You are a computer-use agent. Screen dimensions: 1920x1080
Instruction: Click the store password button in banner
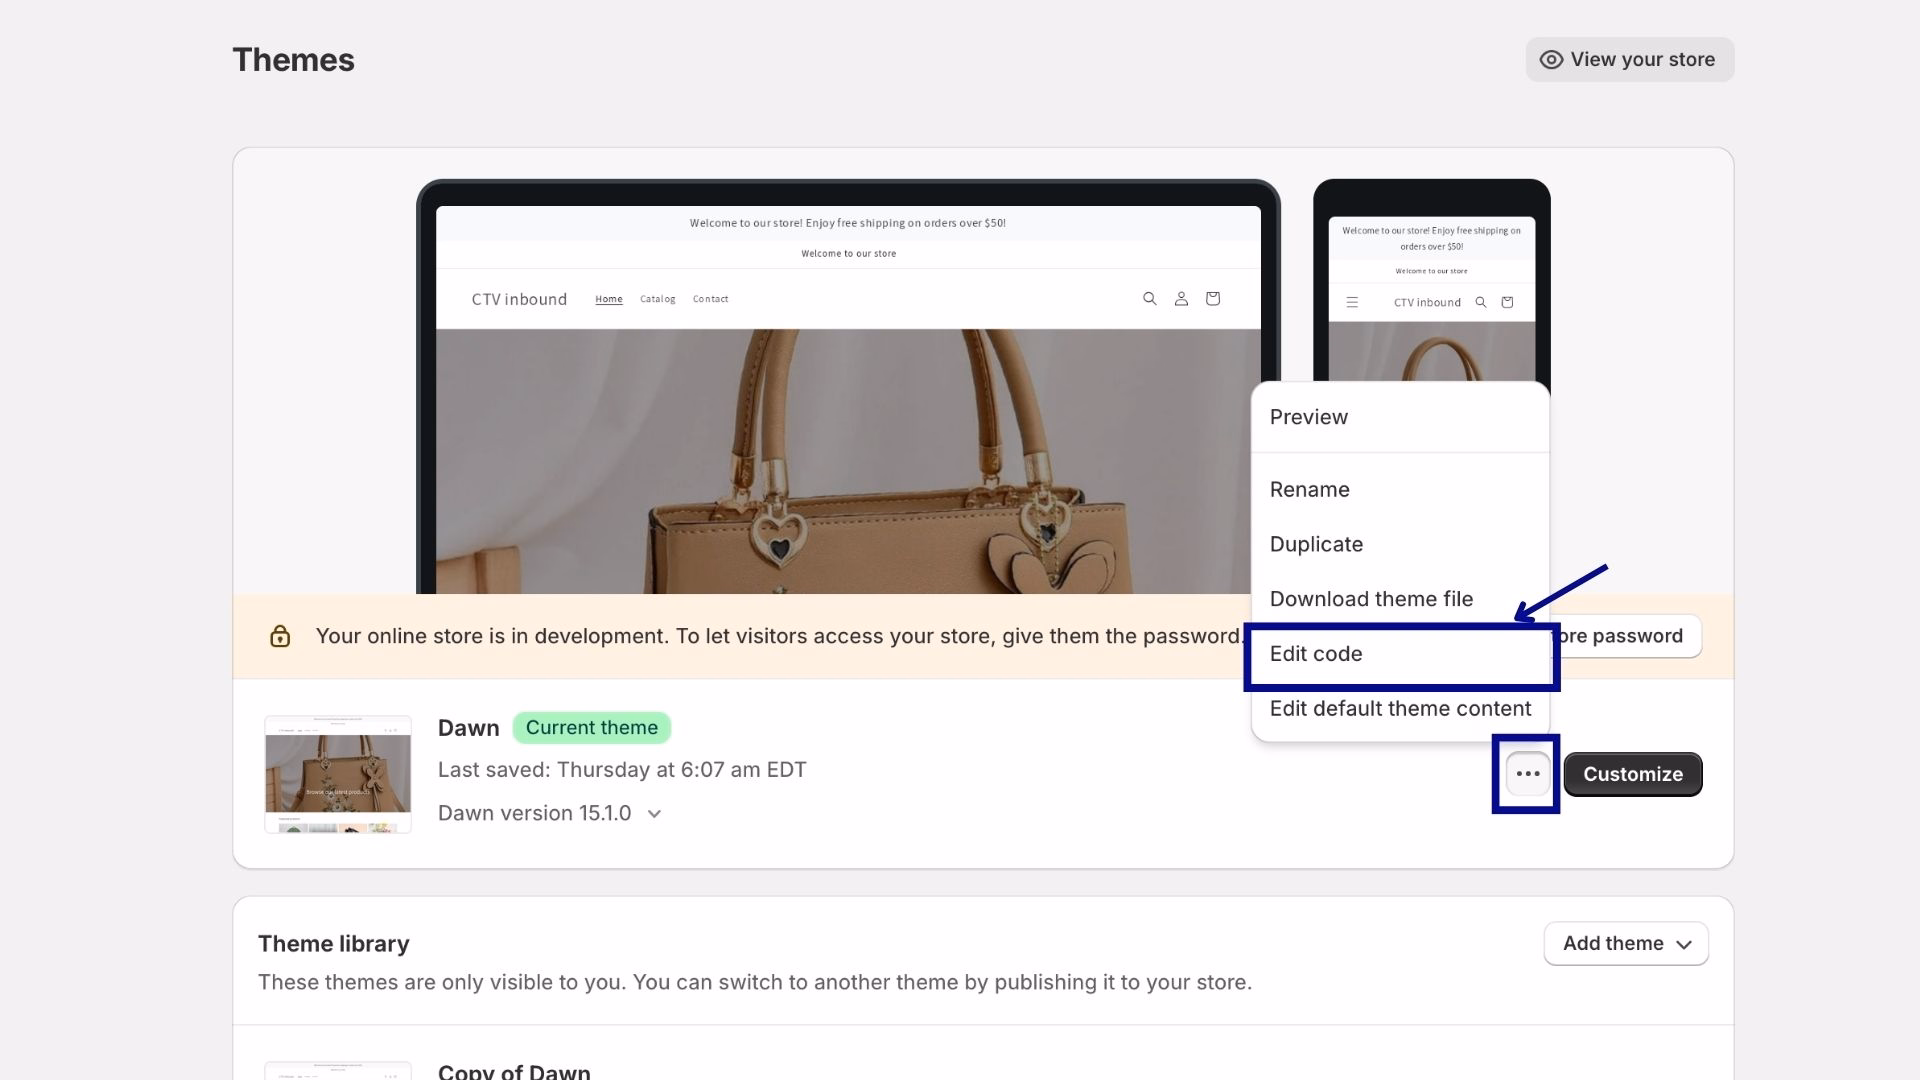1626,636
